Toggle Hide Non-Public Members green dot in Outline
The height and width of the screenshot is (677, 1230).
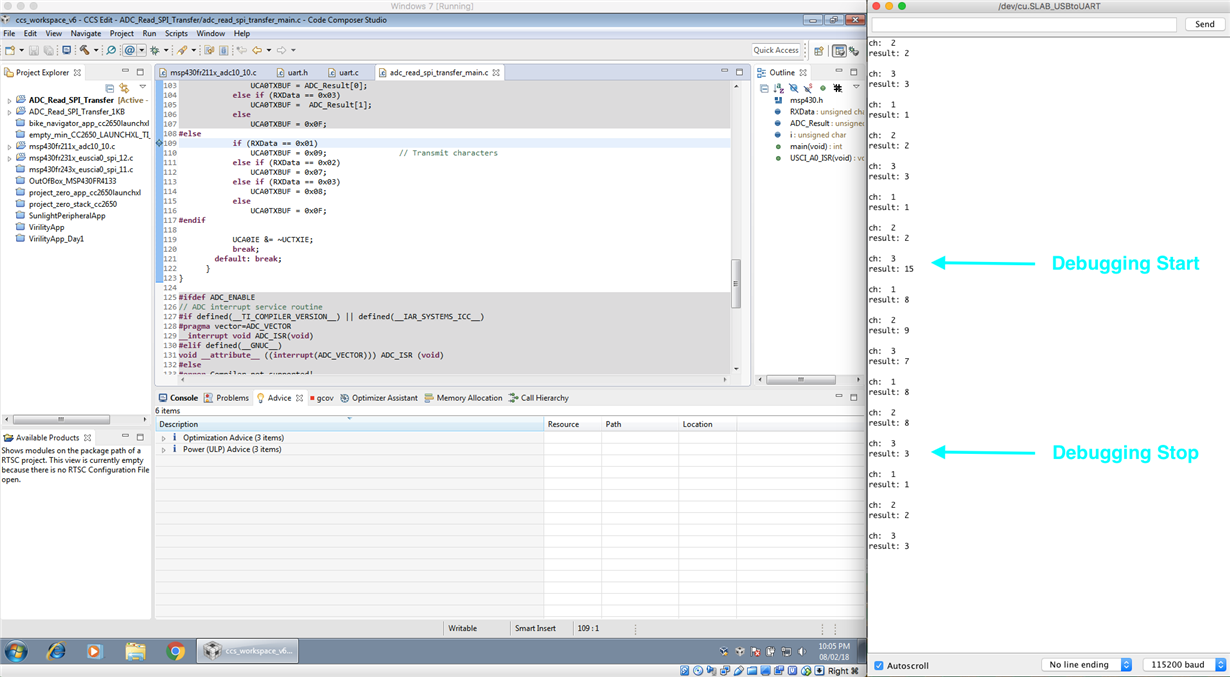(x=823, y=88)
